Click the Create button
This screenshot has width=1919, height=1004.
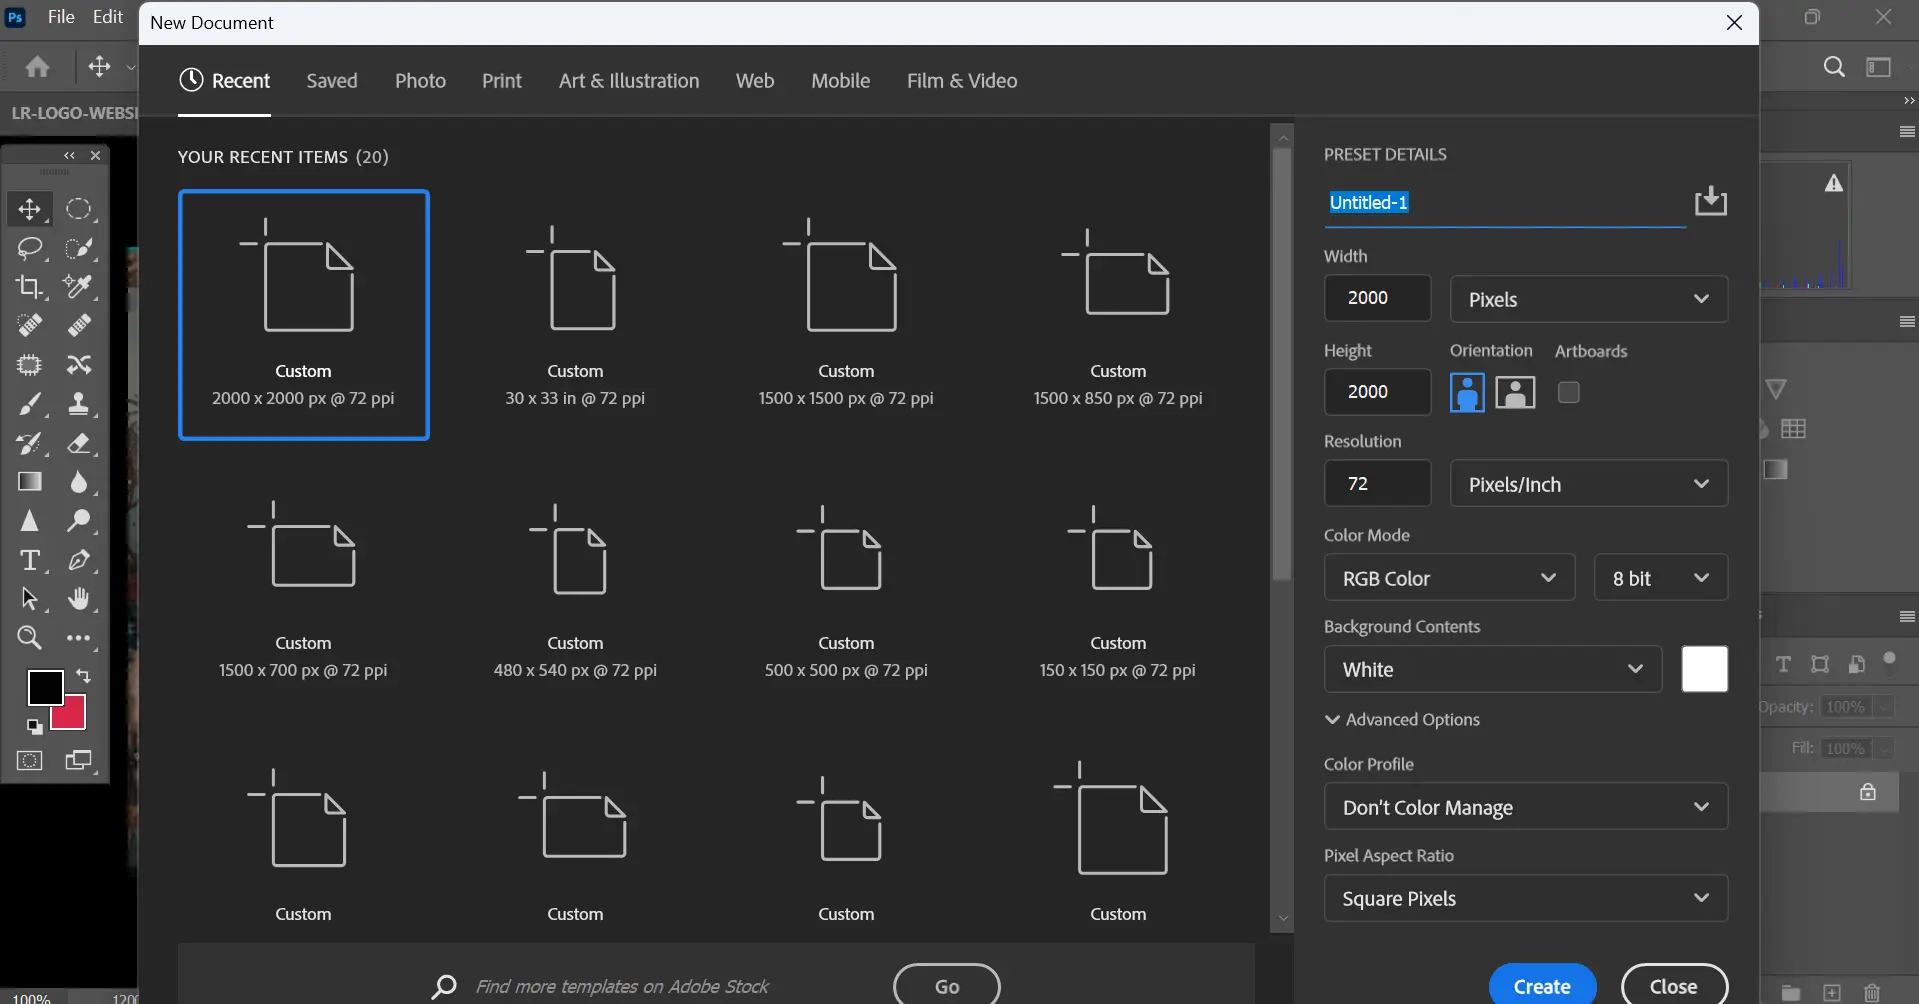[1542, 986]
